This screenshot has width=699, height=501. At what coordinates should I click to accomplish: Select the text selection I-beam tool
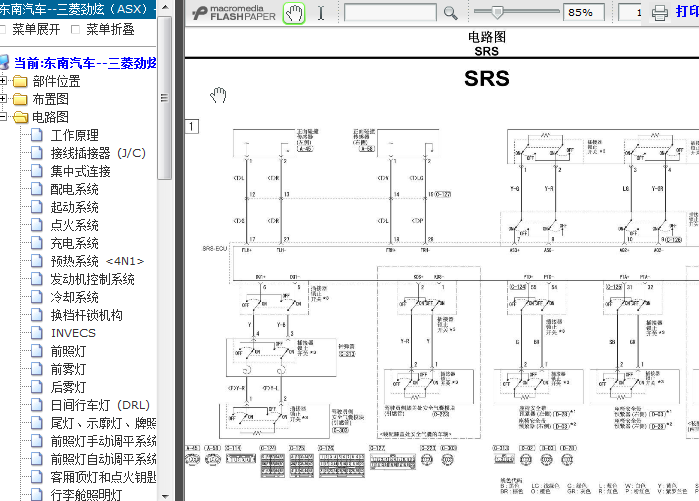tap(321, 13)
